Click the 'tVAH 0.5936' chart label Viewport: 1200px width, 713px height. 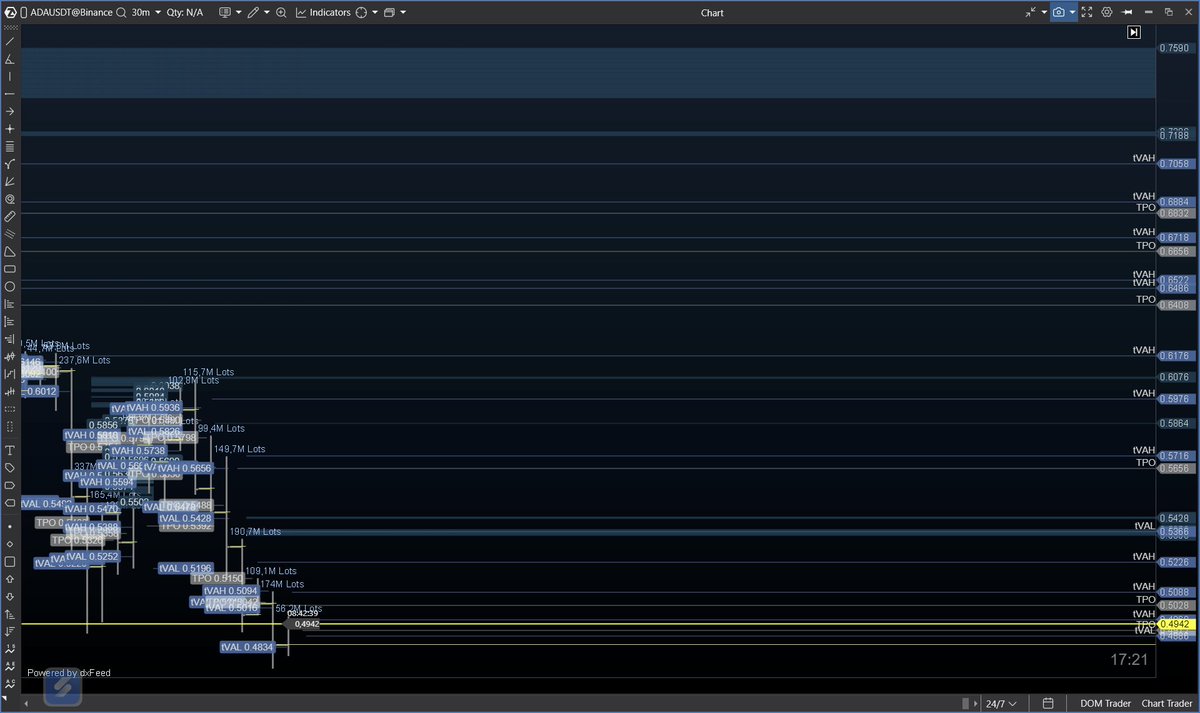153,407
